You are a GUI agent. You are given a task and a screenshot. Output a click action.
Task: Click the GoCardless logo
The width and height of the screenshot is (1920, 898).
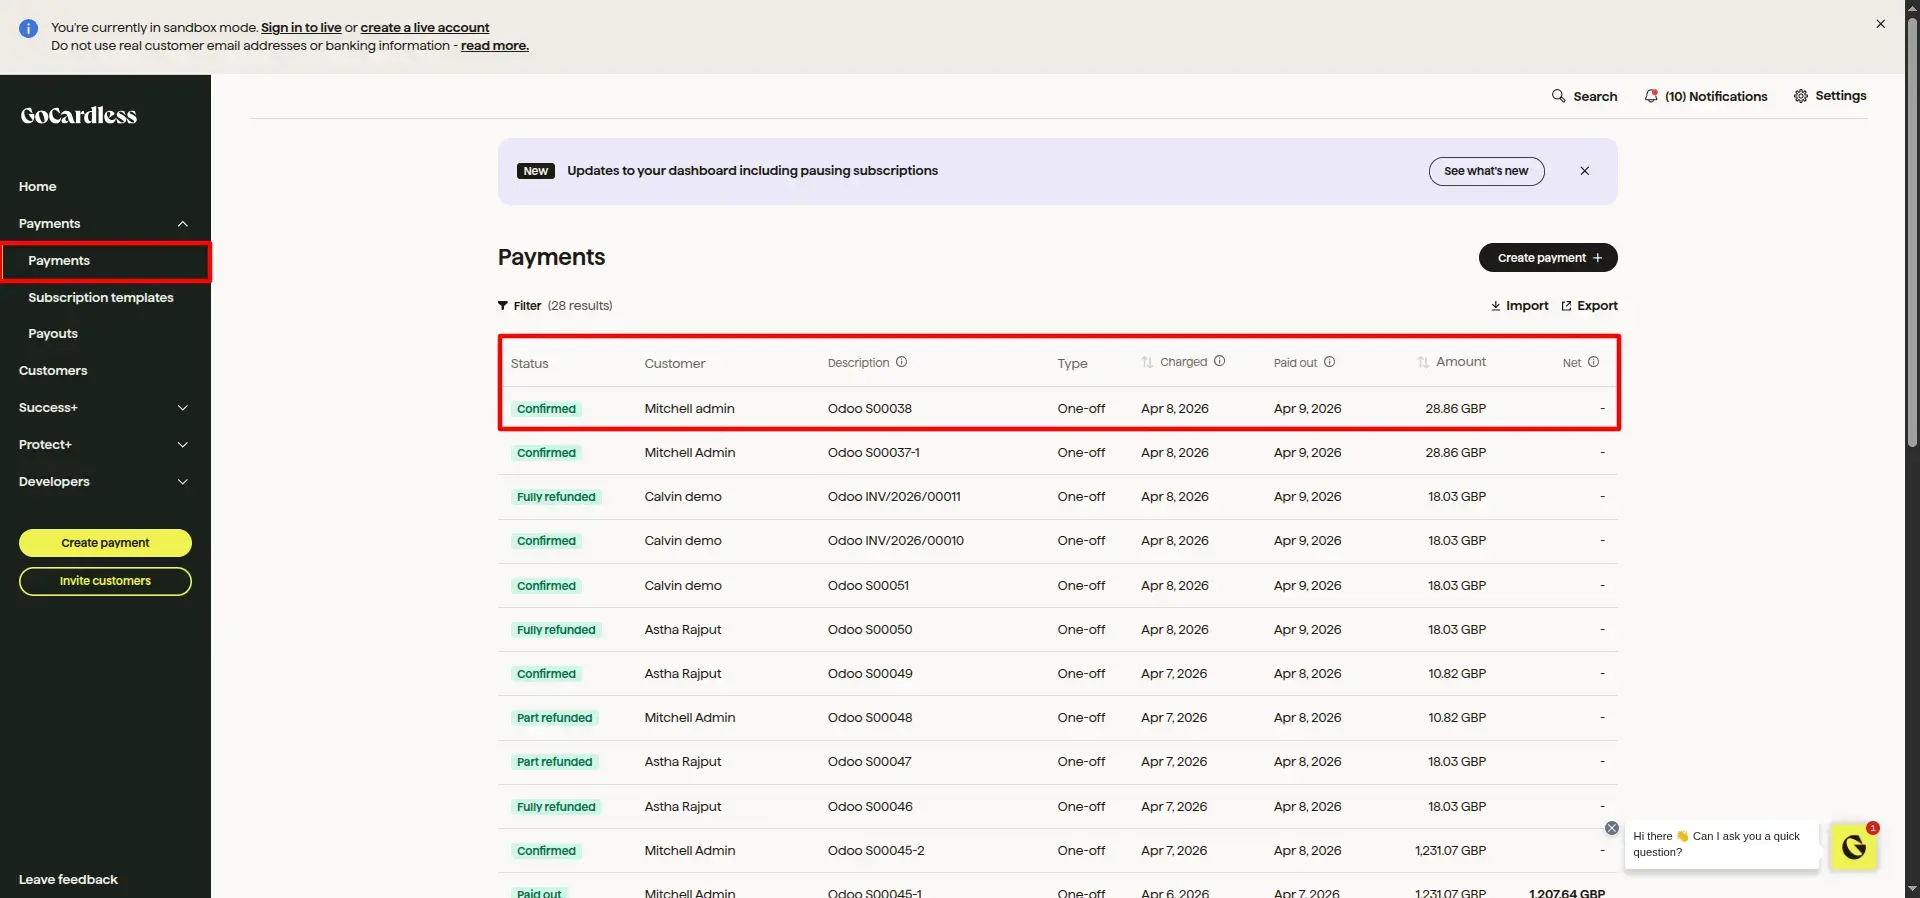[x=79, y=115]
